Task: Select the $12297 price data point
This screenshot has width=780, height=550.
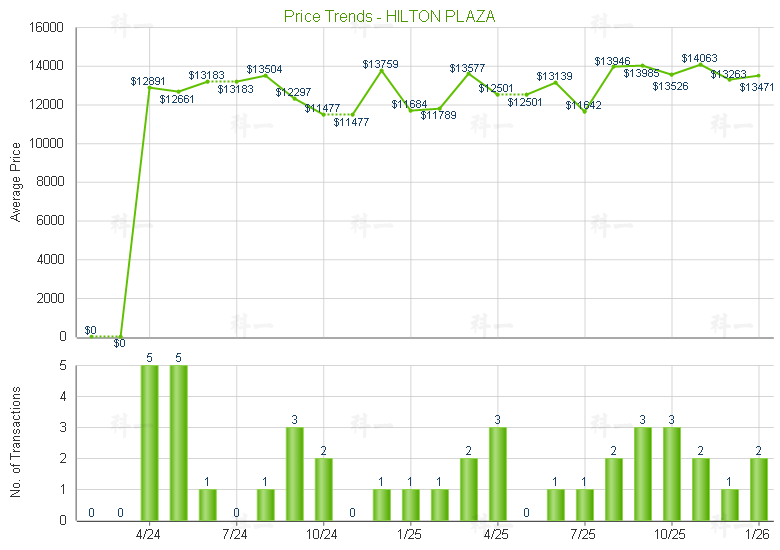Action: coord(294,99)
